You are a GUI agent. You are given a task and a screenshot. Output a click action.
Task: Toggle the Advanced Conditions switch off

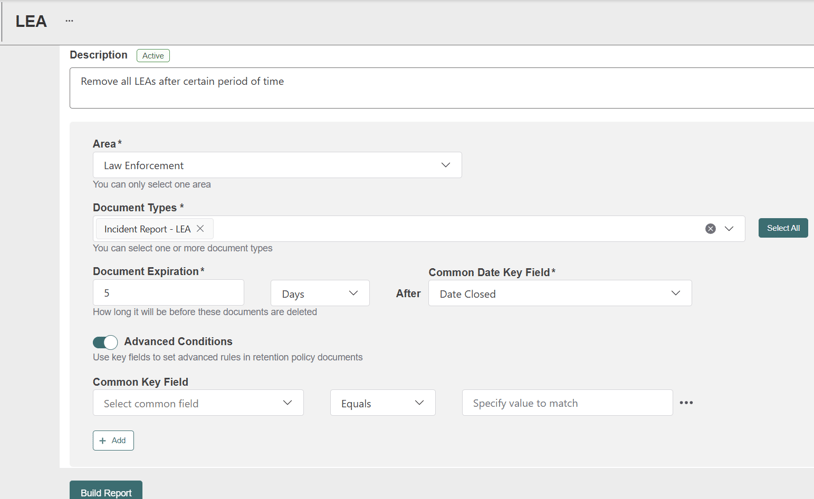(x=105, y=342)
